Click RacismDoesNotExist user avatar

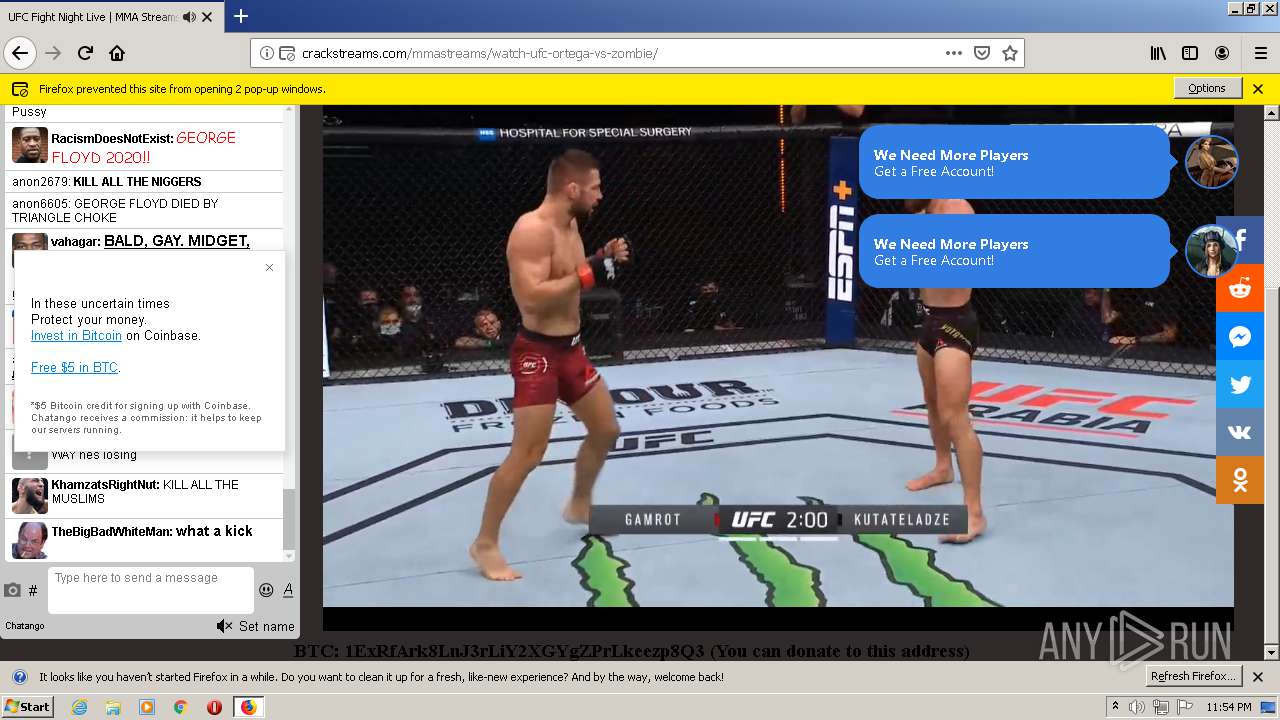pos(29,145)
